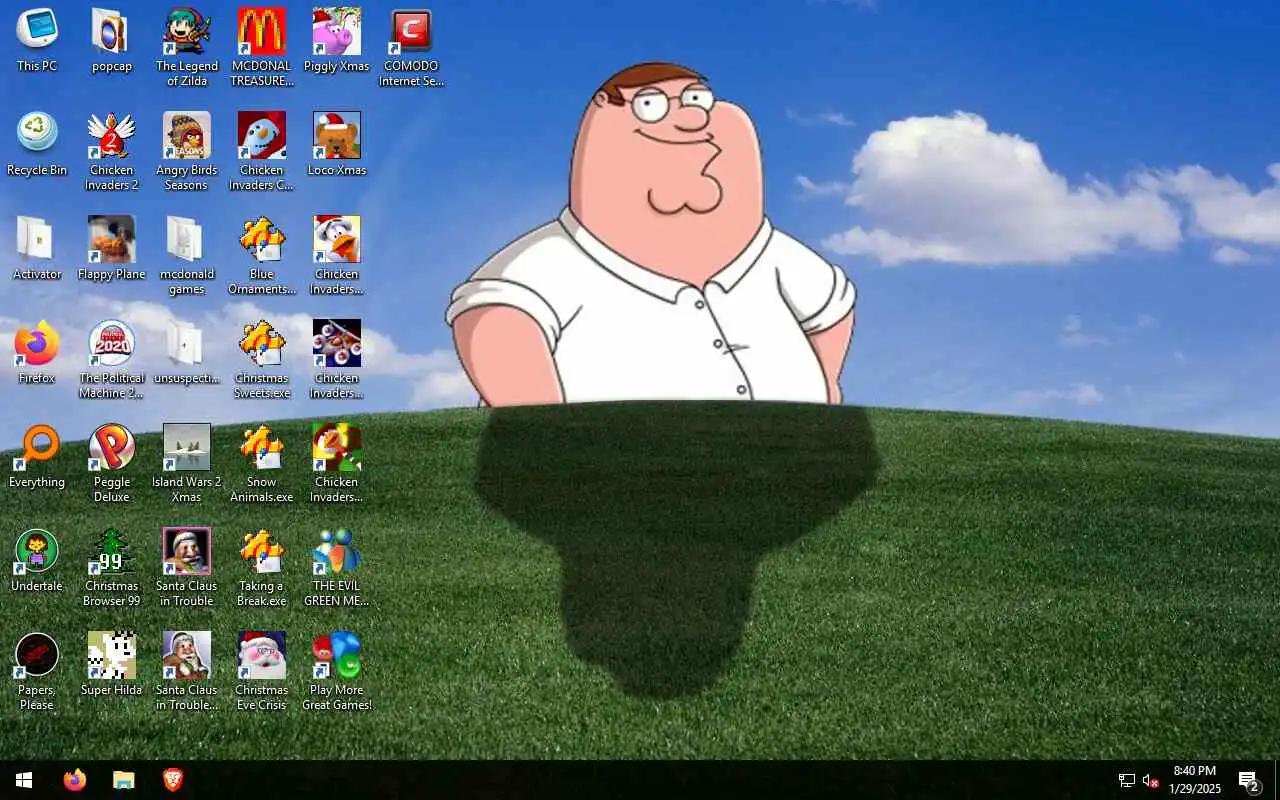Launch THE EVIL GREEN ME... shortcut
This screenshot has height=800, width=1280.
(x=337, y=567)
